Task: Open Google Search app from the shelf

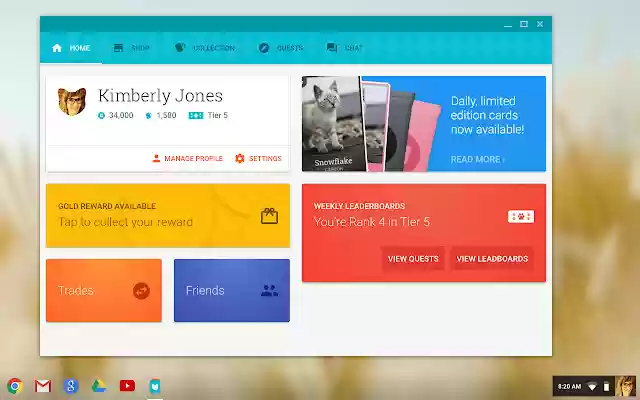Action: click(x=71, y=386)
